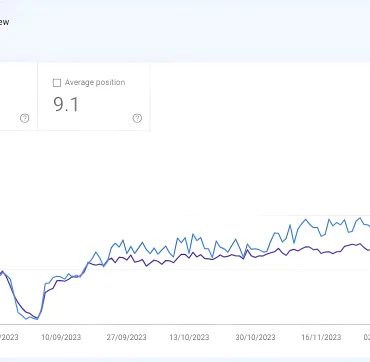The image size is (370, 362).
Task: Enable the Average position checkbox
Action: 57,83
